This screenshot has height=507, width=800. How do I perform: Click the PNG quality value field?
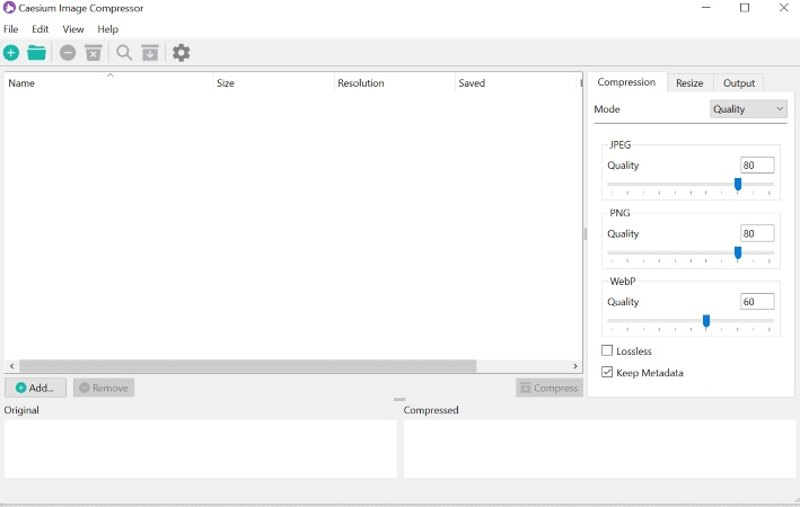[x=757, y=234]
